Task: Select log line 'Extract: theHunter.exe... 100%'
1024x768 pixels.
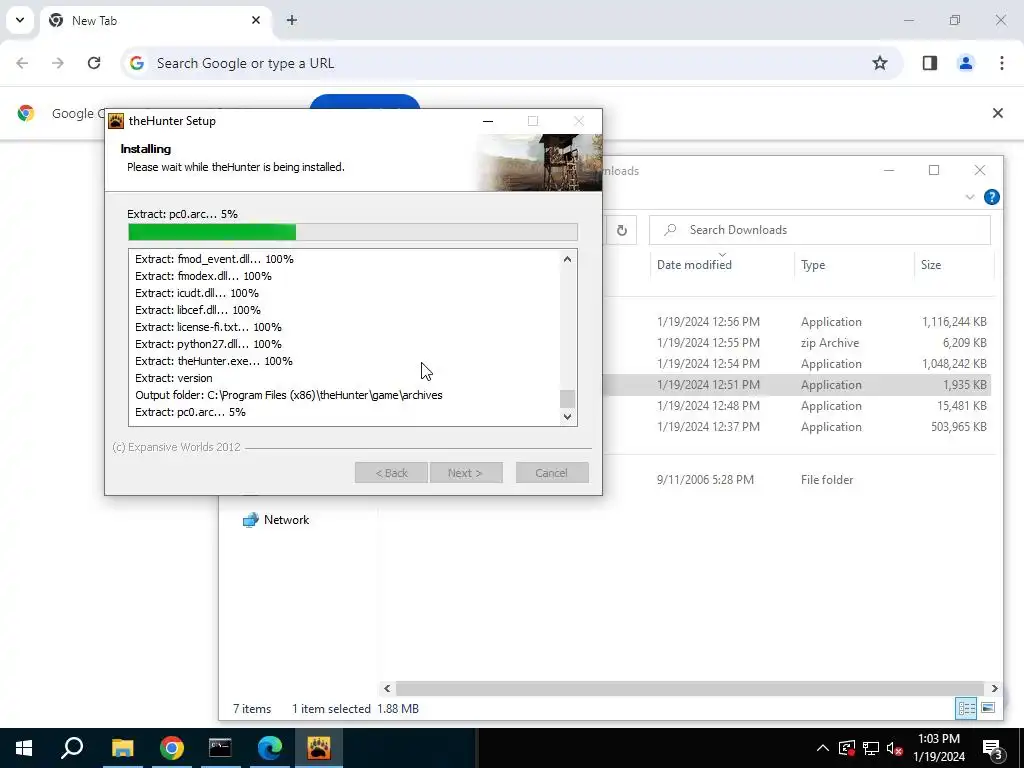Action: click(x=214, y=361)
